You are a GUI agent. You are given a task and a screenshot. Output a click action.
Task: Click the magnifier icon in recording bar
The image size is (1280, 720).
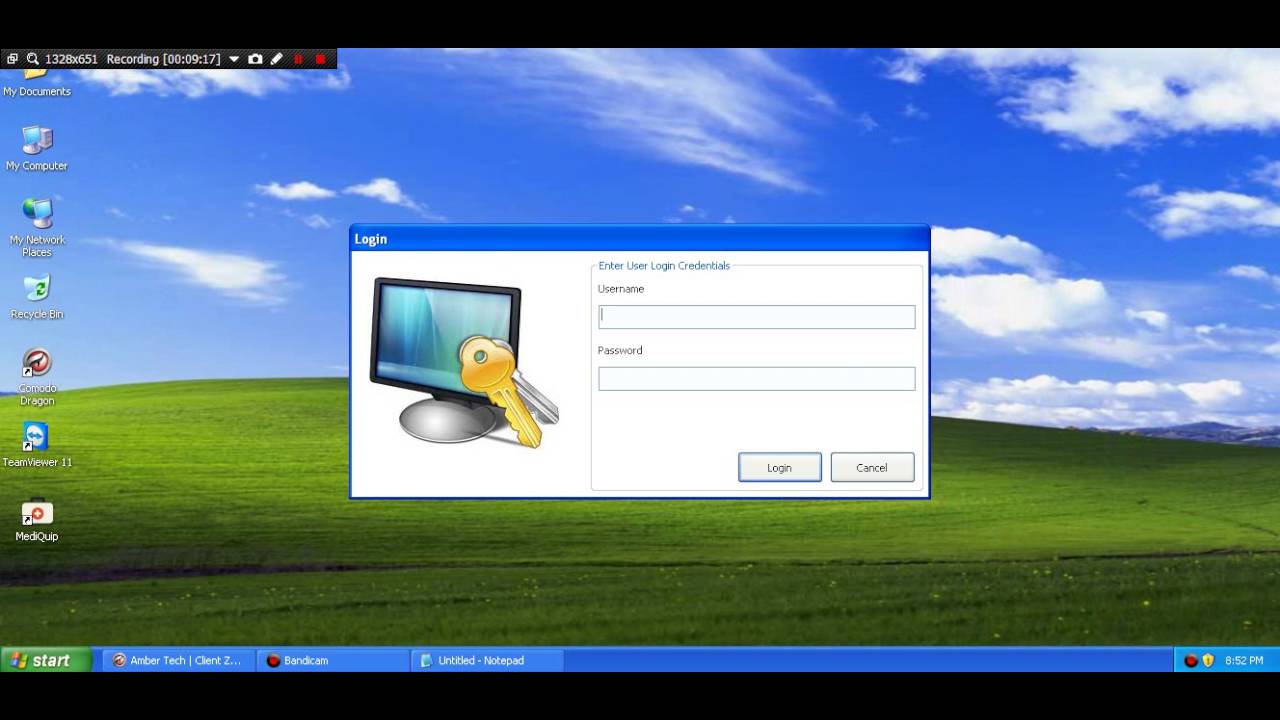33,59
